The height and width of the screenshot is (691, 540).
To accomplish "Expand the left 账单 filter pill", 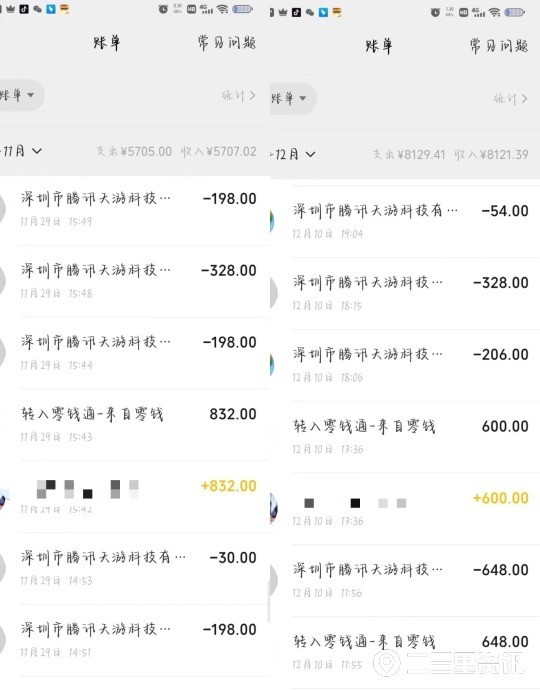I will click(19, 95).
